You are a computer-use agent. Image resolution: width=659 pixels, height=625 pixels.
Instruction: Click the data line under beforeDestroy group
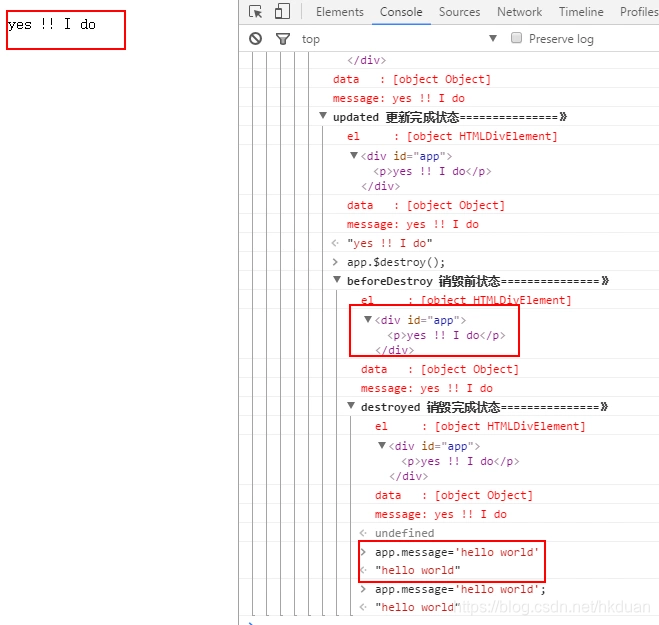(440, 369)
